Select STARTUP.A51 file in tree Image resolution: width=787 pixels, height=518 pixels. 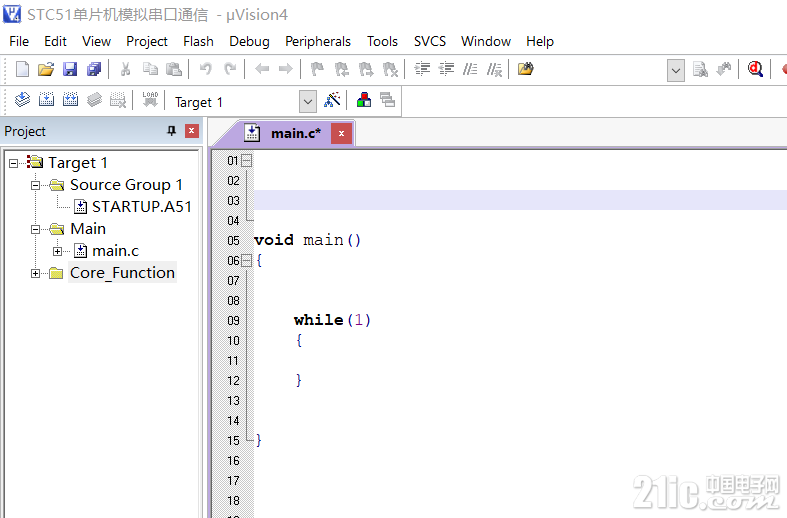(x=142, y=207)
